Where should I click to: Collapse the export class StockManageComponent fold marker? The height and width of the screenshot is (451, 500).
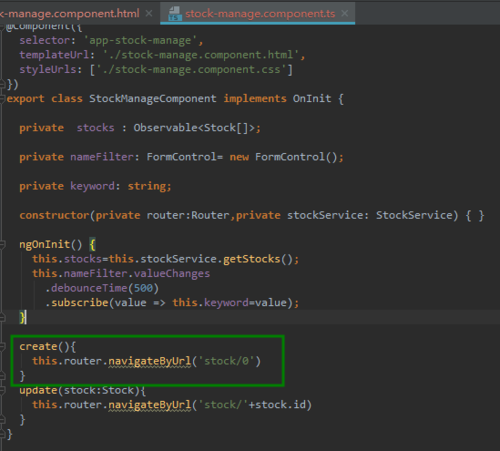click(x=2, y=99)
